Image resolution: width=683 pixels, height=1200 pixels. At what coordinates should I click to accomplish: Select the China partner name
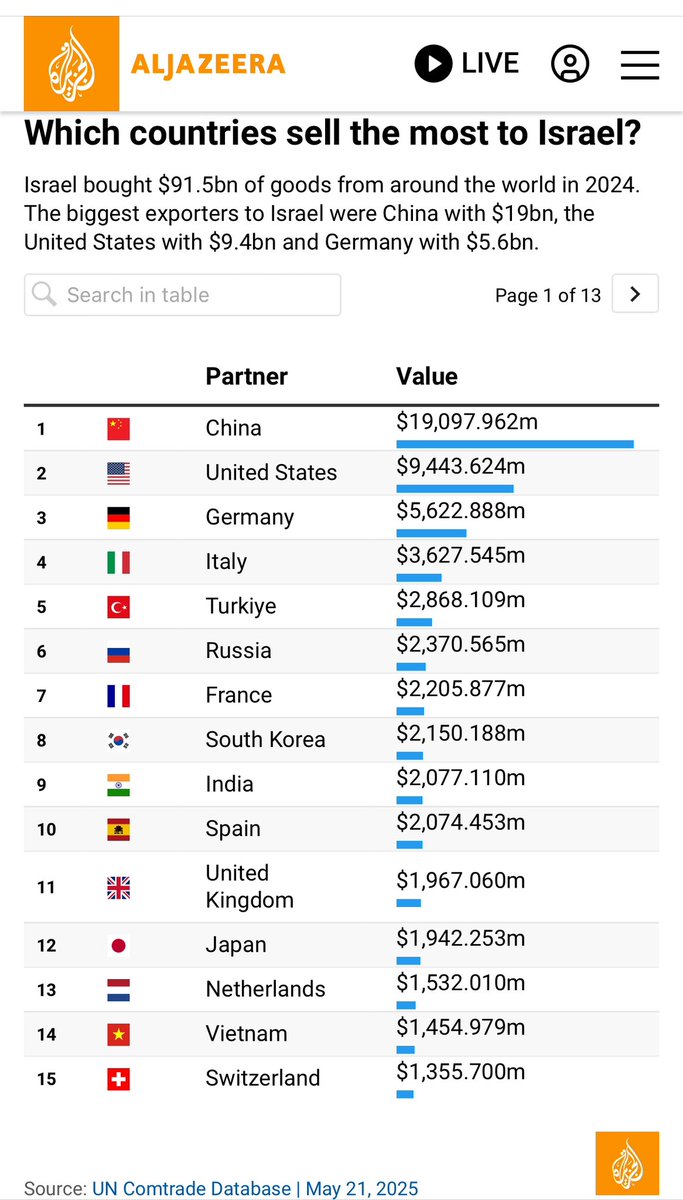click(x=233, y=428)
